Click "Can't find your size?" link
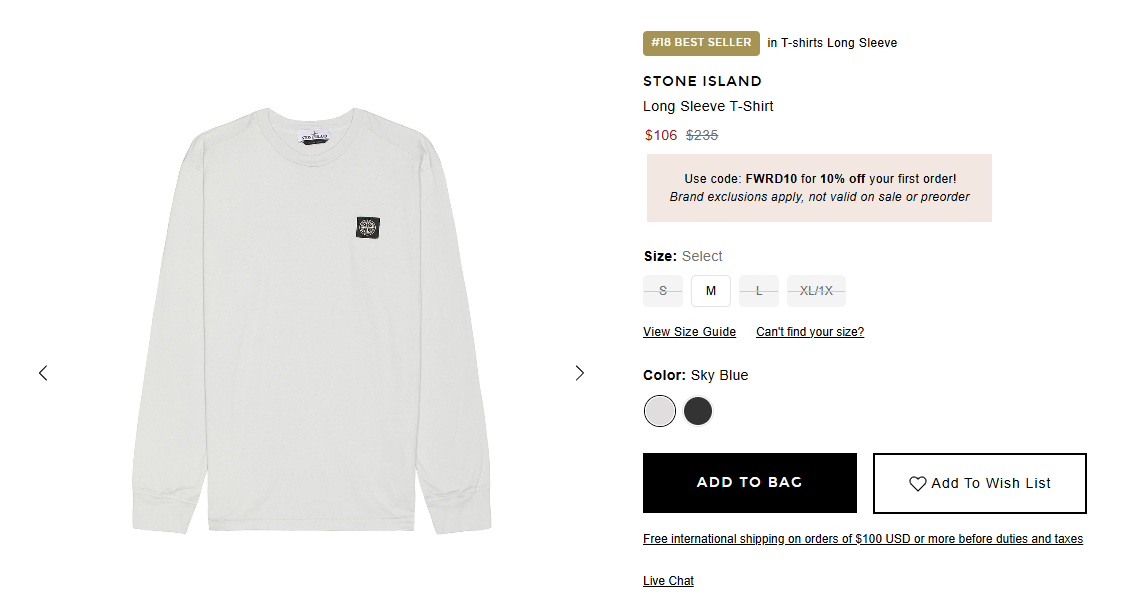This screenshot has width=1122, height=607. pyautogui.click(x=809, y=332)
